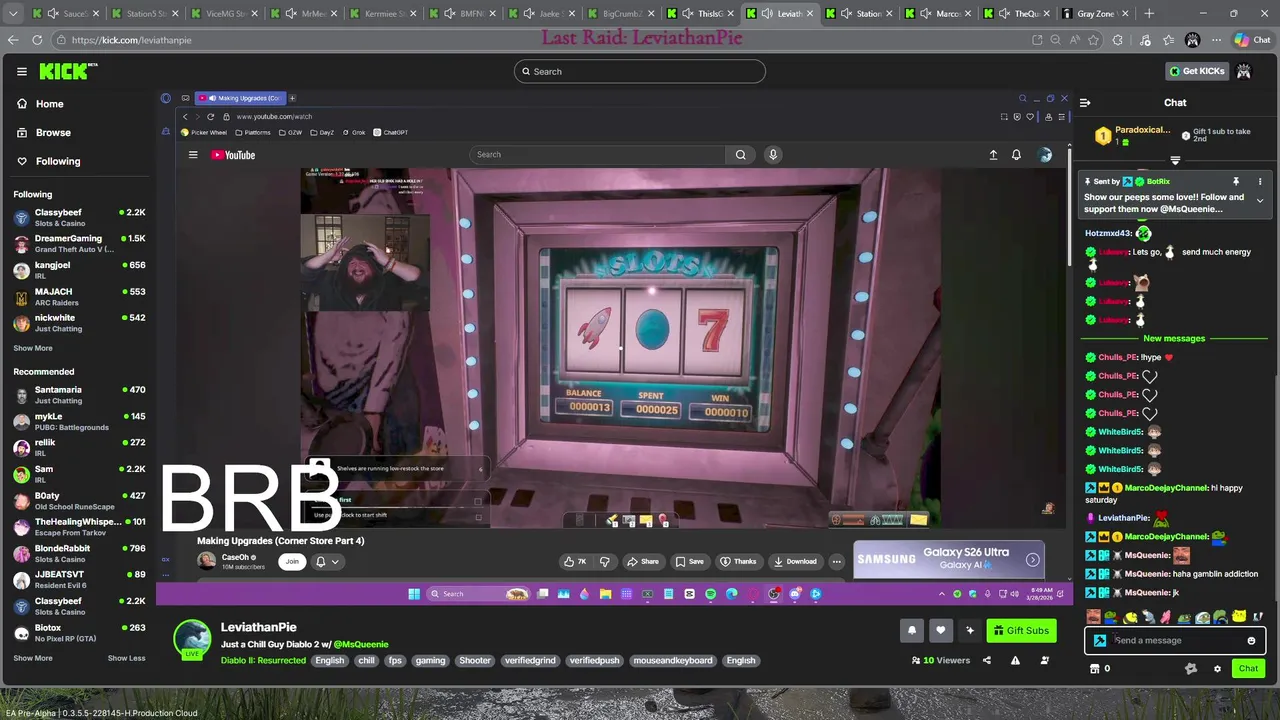Viewport: 1280px width, 720px height.
Task: Click Diablo II: Resurrected category link
Action: coord(263,660)
